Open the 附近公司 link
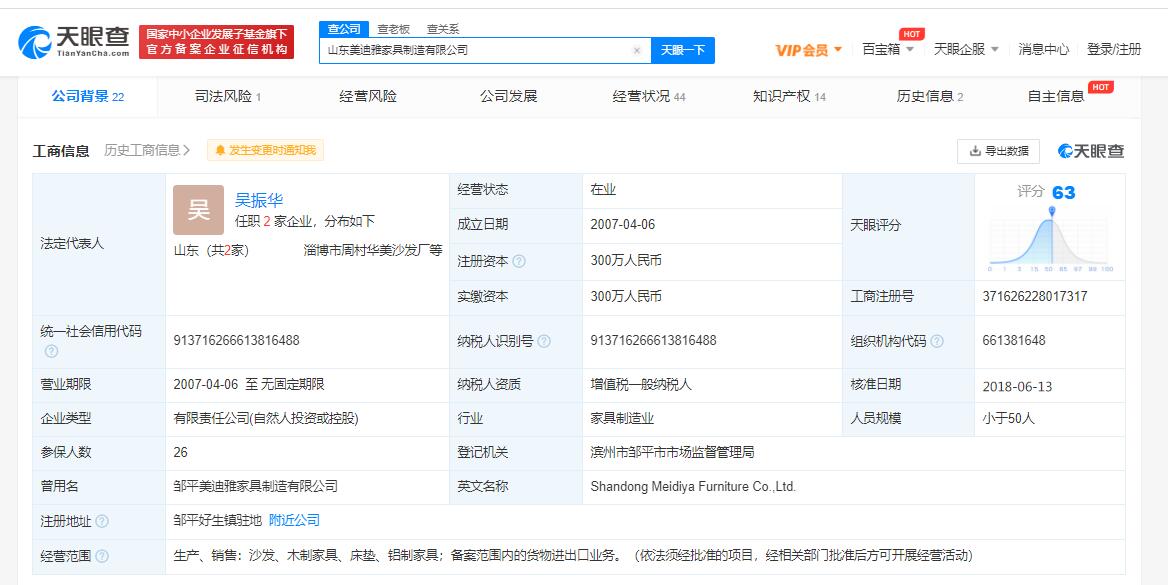Image resolution: width=1168 pixels, height=585 pixels. pos(294,520)
